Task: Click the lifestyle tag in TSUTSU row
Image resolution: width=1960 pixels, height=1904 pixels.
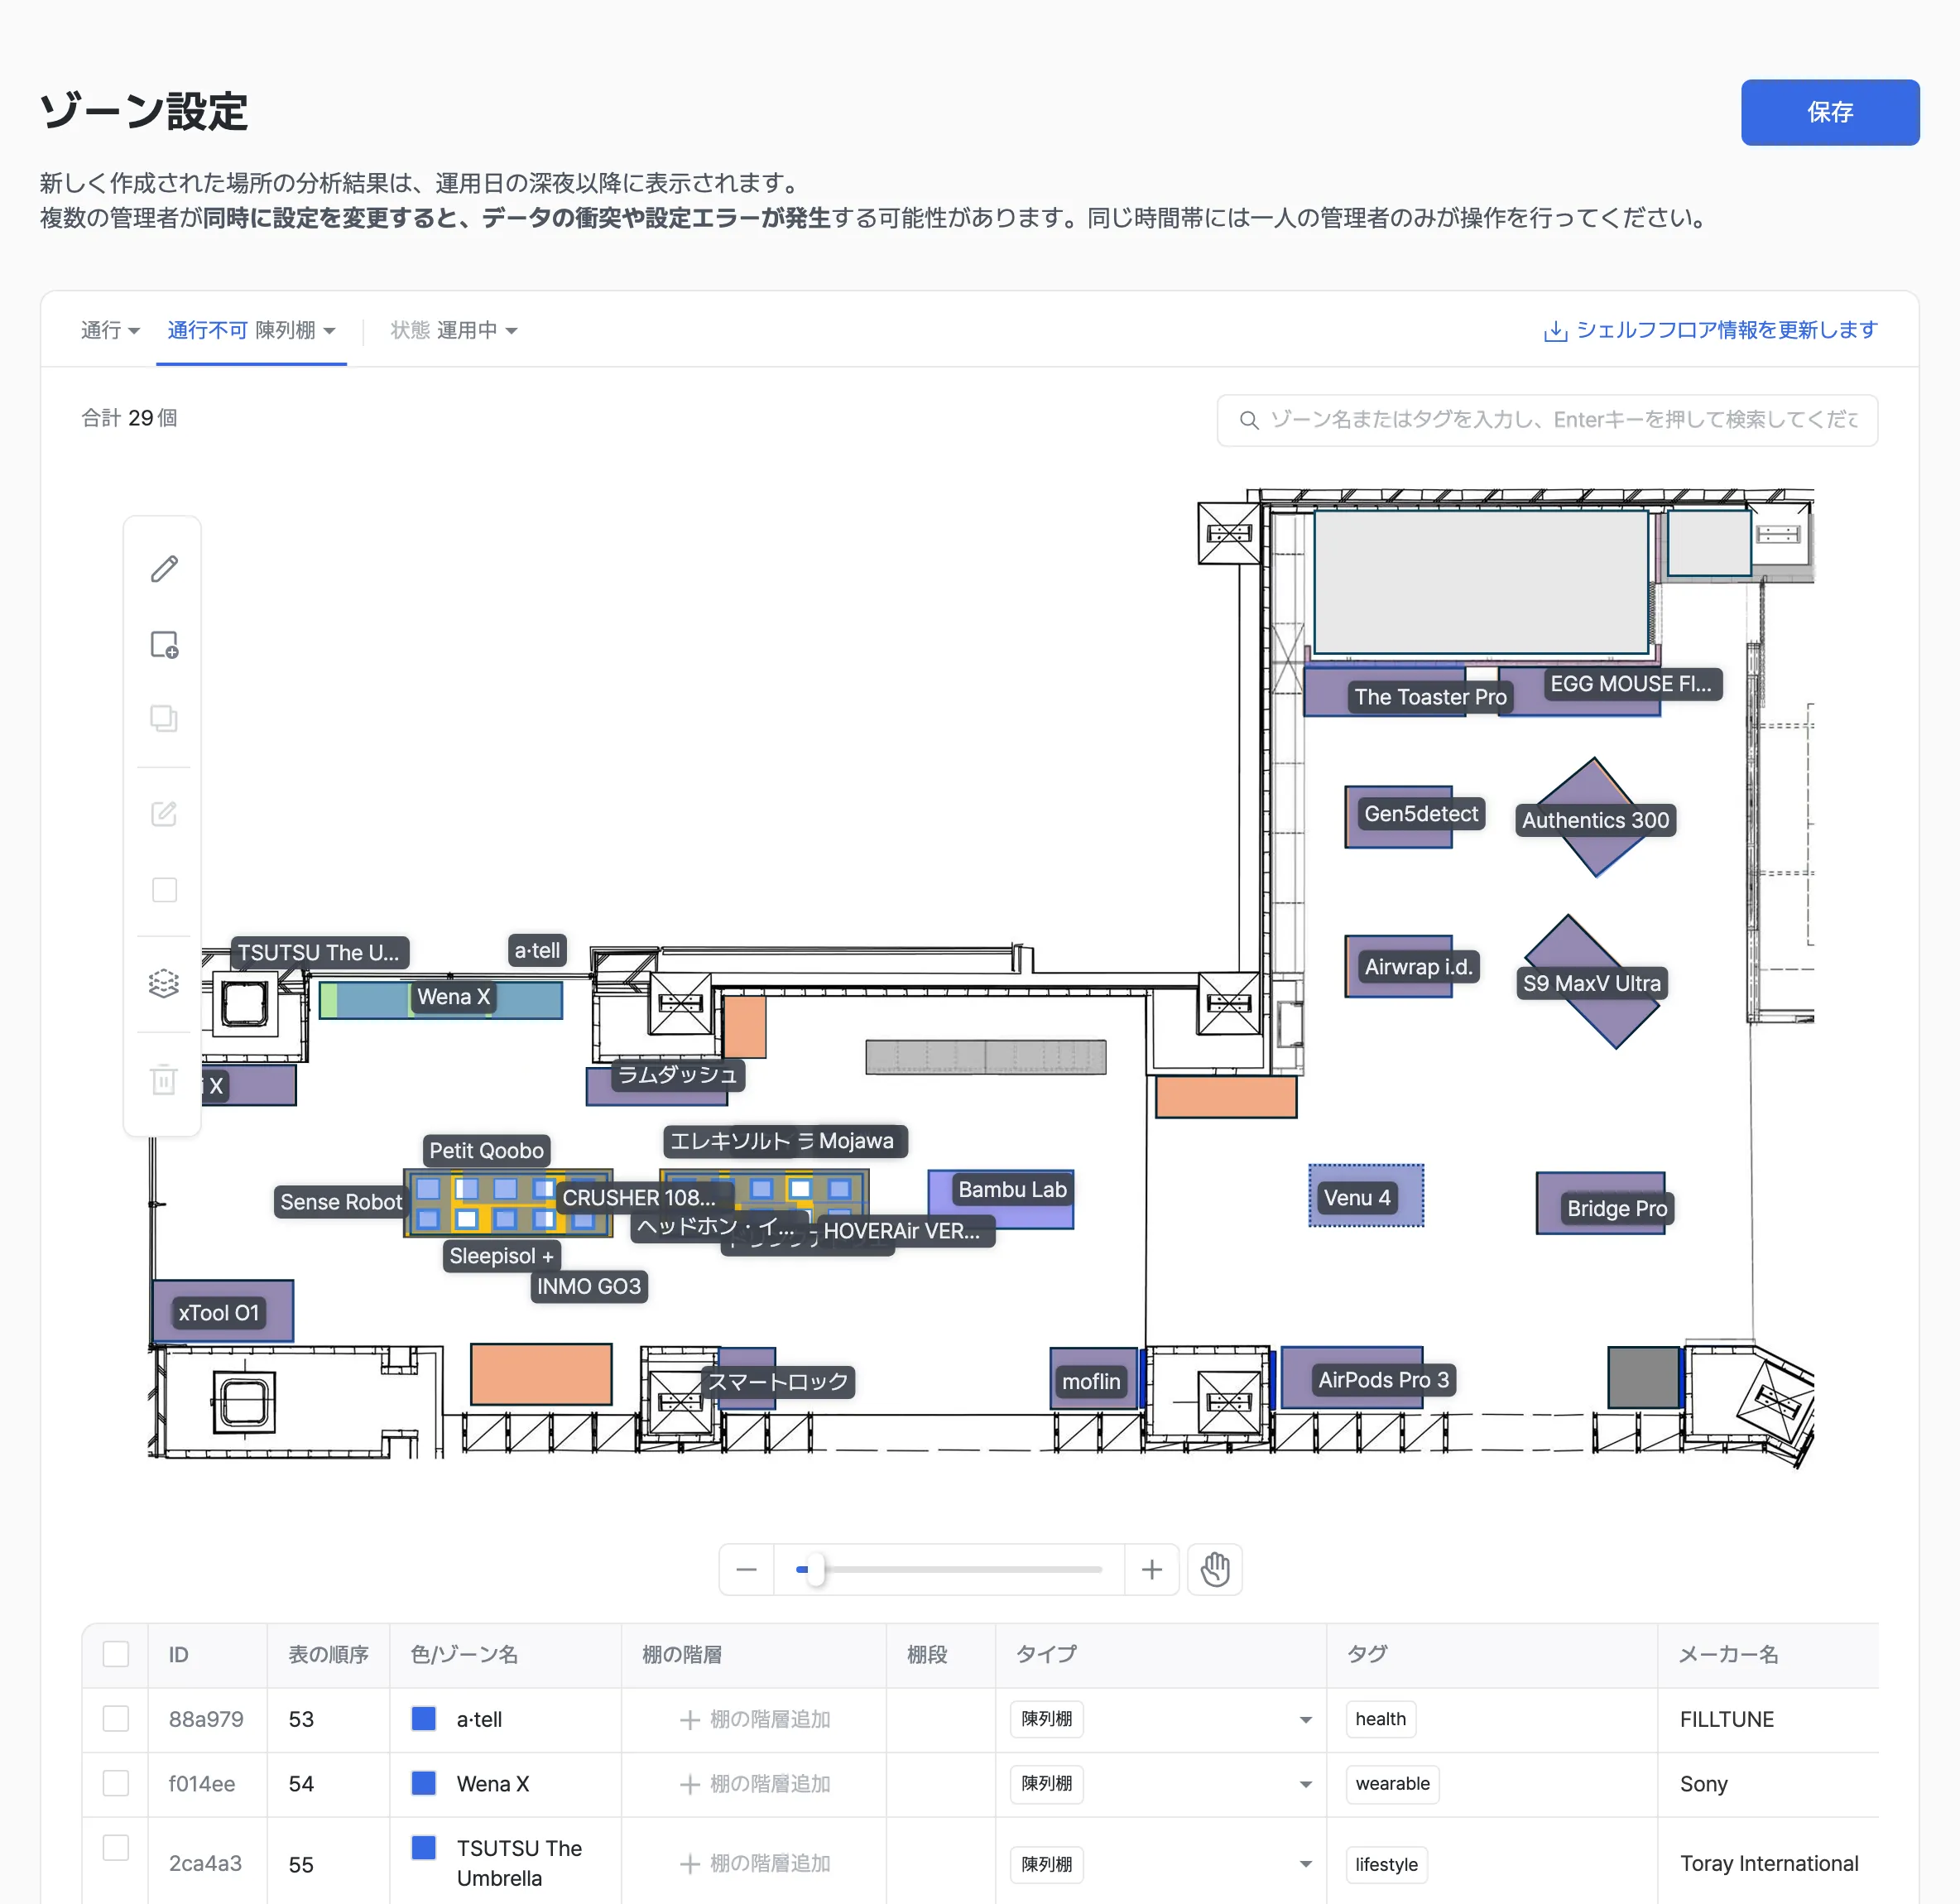Action: pos(1386,1865)
